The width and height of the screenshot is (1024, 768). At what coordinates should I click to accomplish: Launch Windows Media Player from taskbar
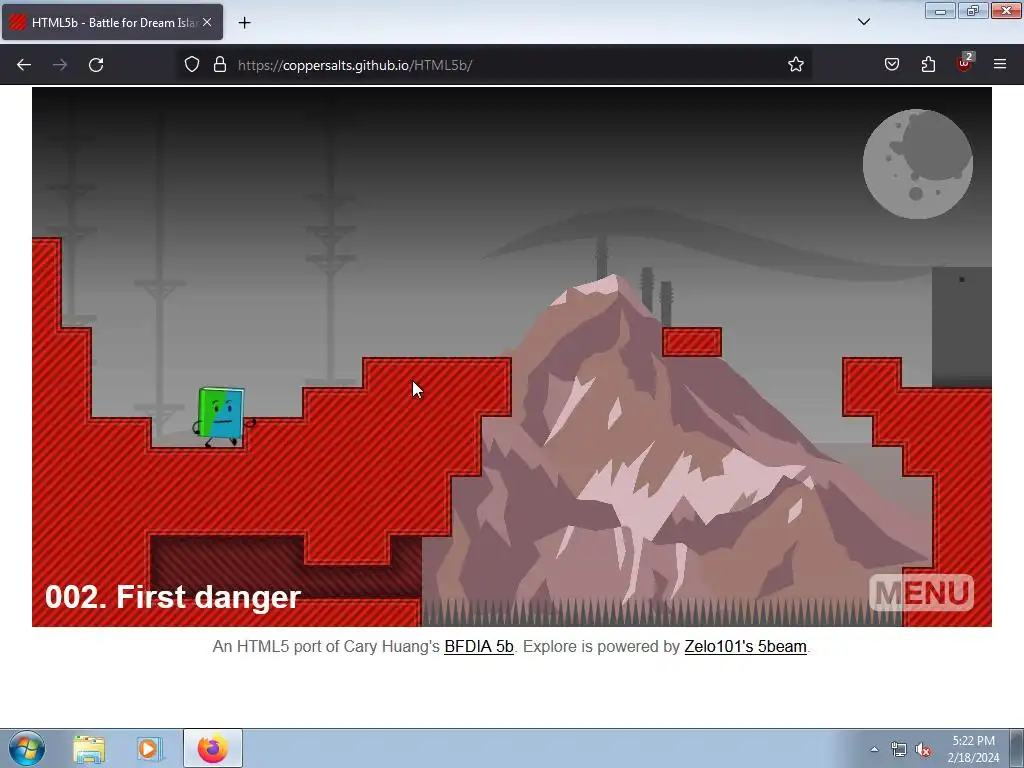tap(148, 749)
